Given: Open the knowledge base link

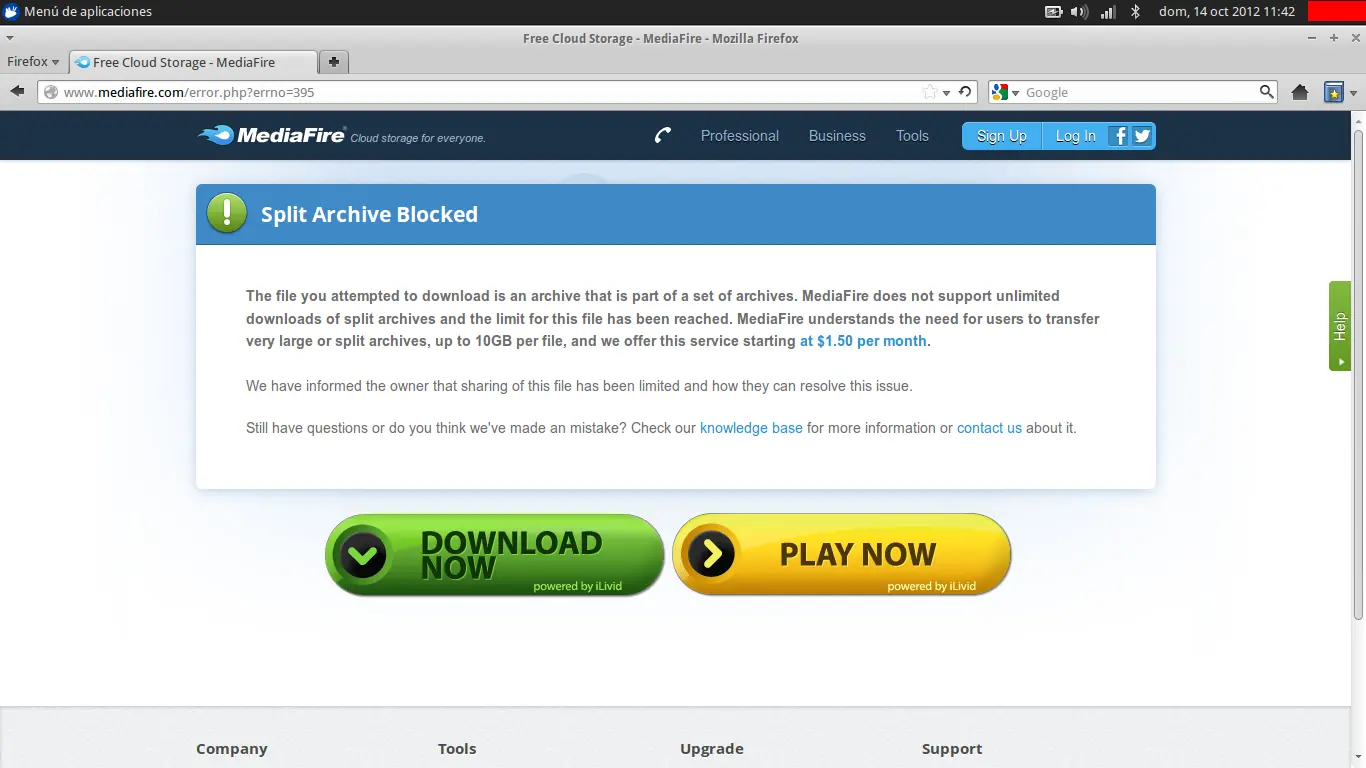Looking at the screenshot, I should tap(751, 428).
